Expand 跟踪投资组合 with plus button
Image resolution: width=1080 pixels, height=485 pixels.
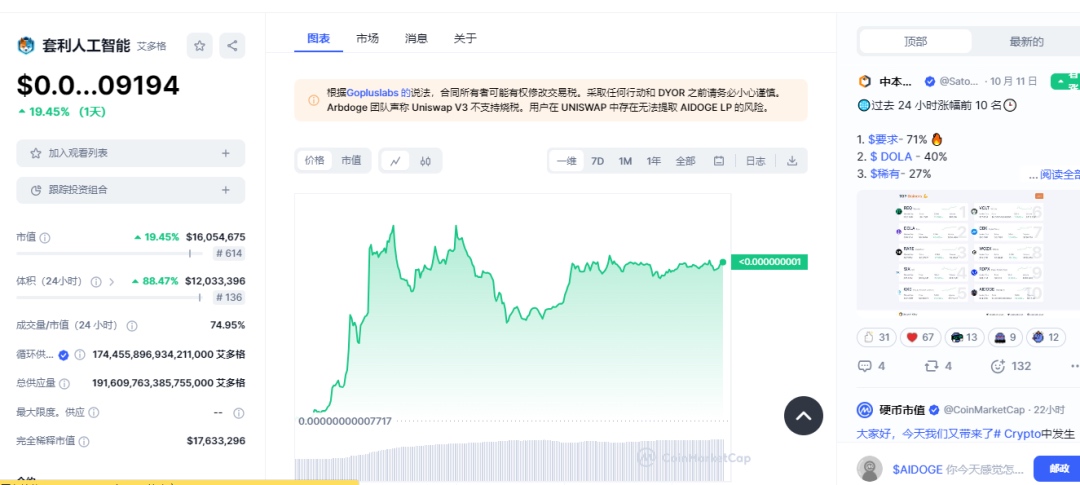(226, 189)
